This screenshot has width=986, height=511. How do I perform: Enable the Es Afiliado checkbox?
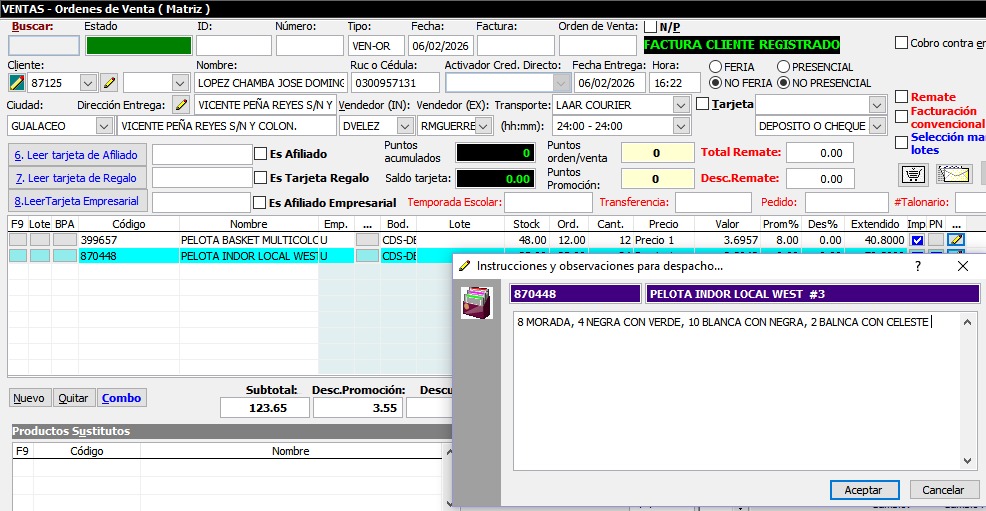[x=261, y=154]
